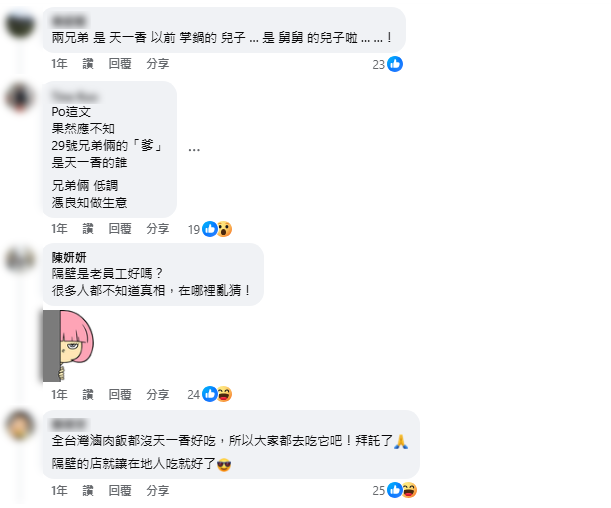Click the avatar of the 滷肉飯 commenter

[x=20, y=425]
